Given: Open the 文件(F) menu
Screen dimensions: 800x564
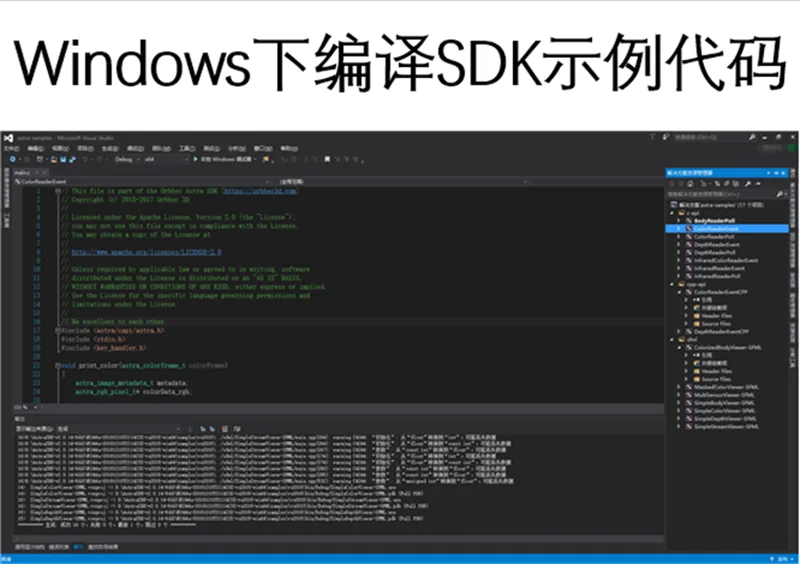Looking at the screenshot, I should 11,149.
